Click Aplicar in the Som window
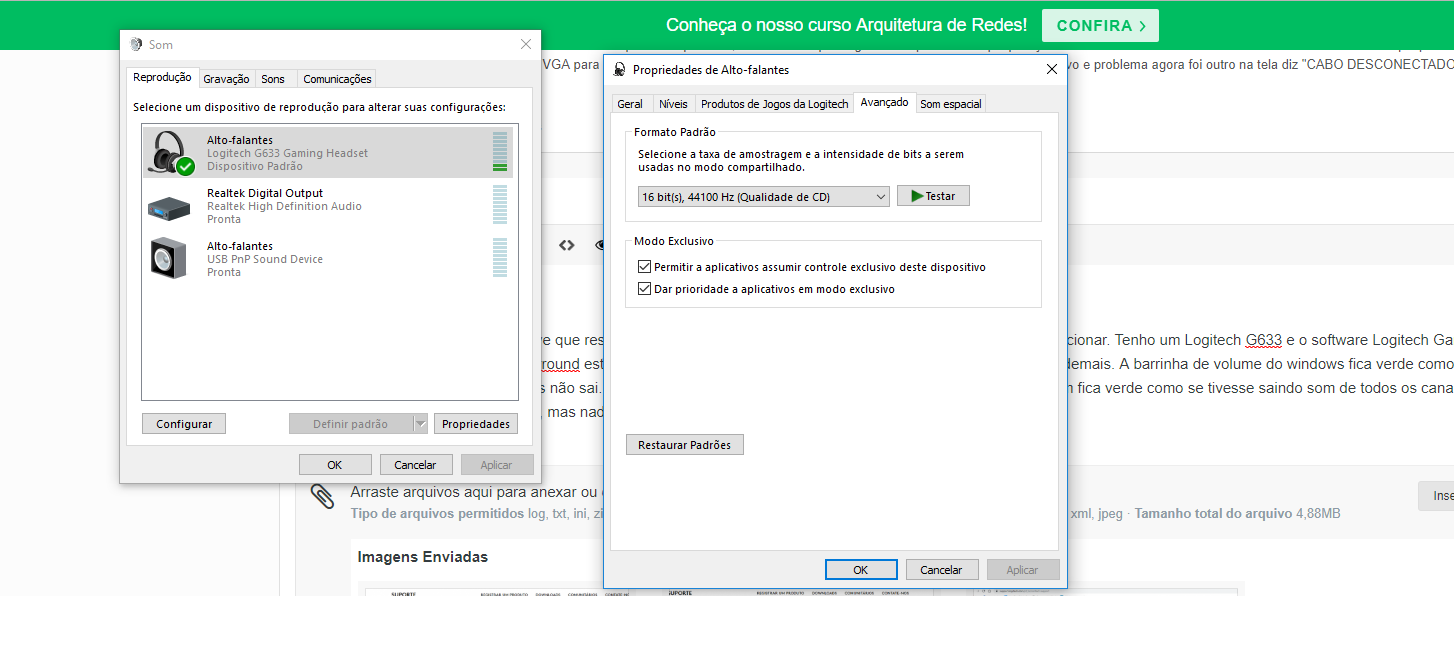The image size is (1454, 648). (497, 465)
